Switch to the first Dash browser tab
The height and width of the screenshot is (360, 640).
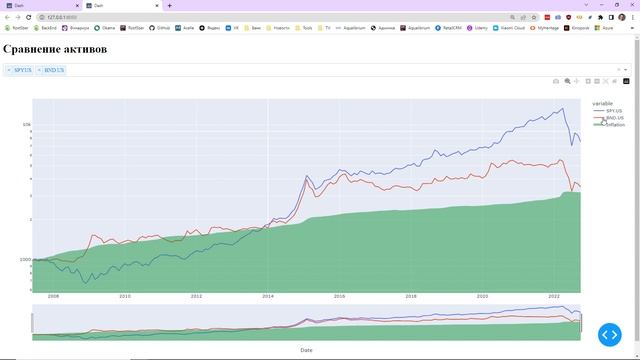pyautogui.click(x=41, y=6)
